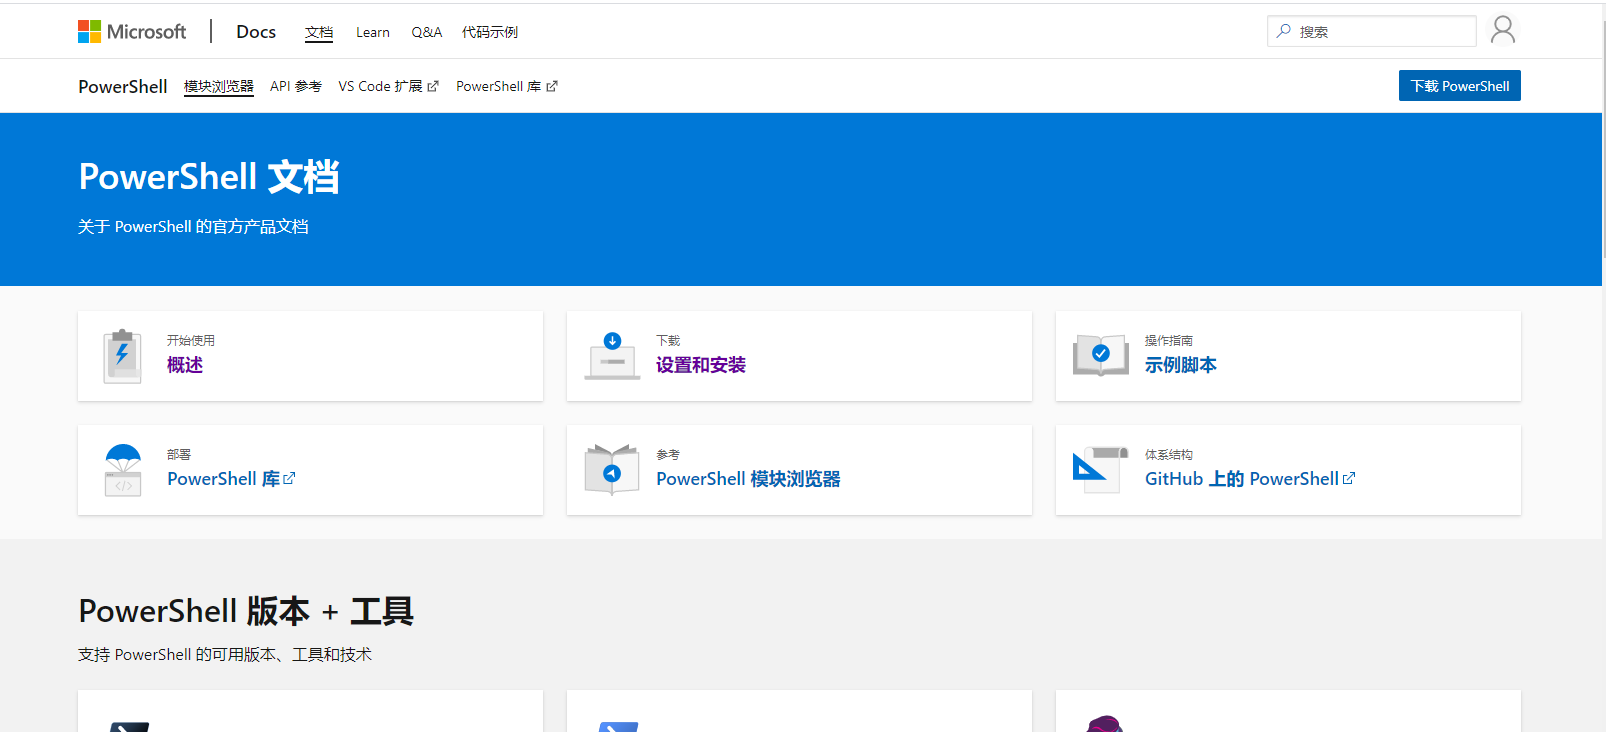Open the 概述 card link
Image resolution: width=1606 pixels, height=732 pixels.
pos(185,365)
